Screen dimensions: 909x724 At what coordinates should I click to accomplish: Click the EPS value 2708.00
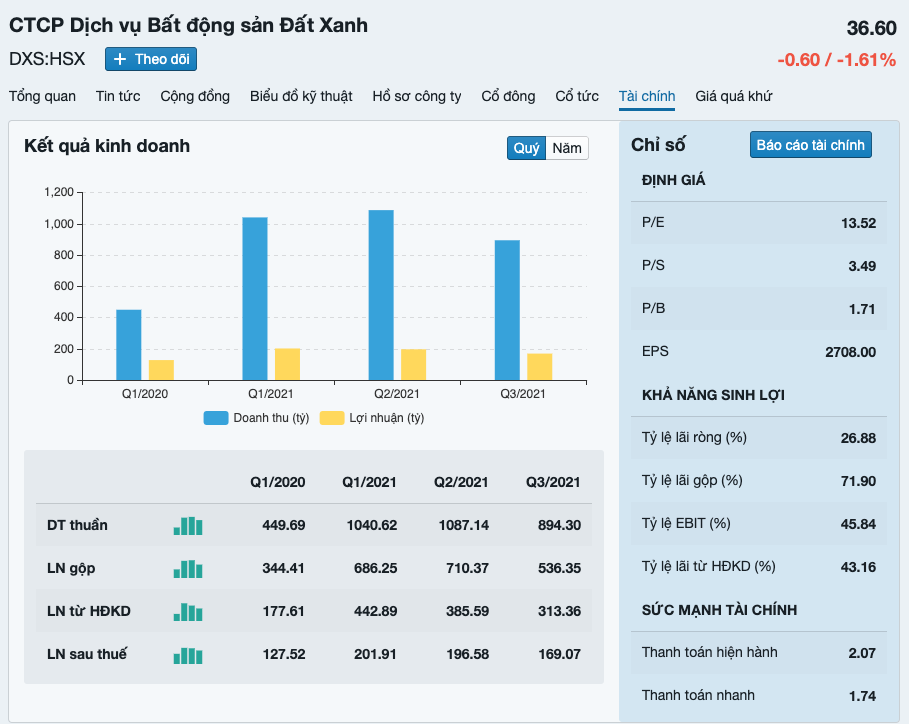pyautogui.click(x=850, y=352)
